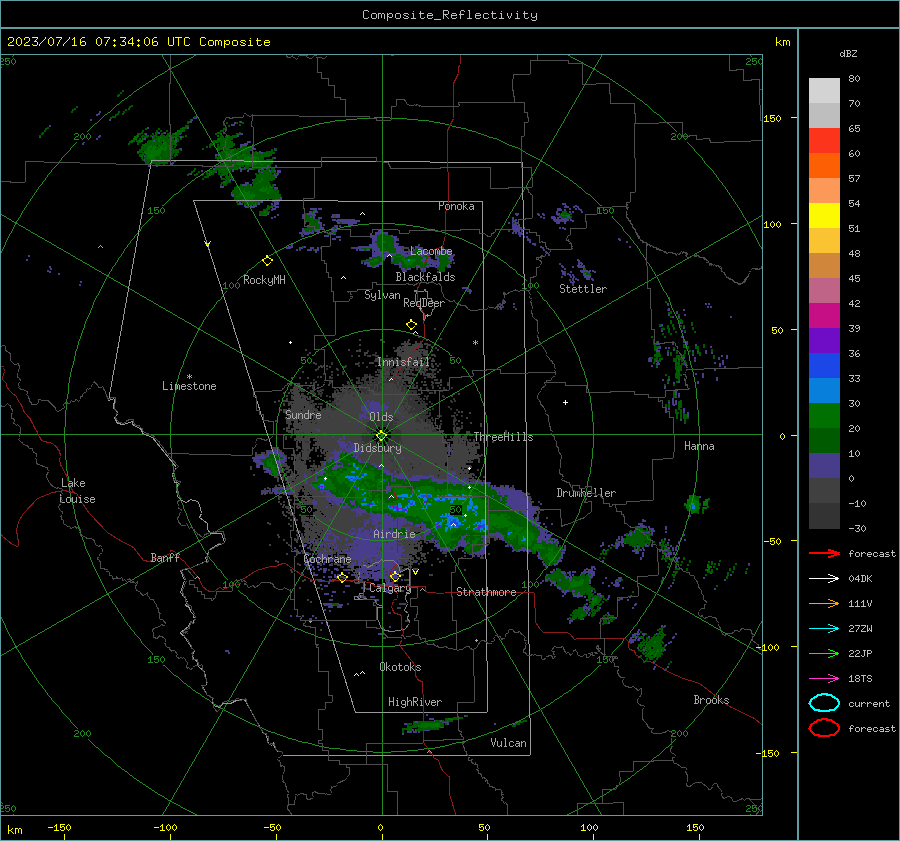900x841 pixels.
Task: Click the Okotoks town label
Action: pyautogui.click(x=400, y=667)
